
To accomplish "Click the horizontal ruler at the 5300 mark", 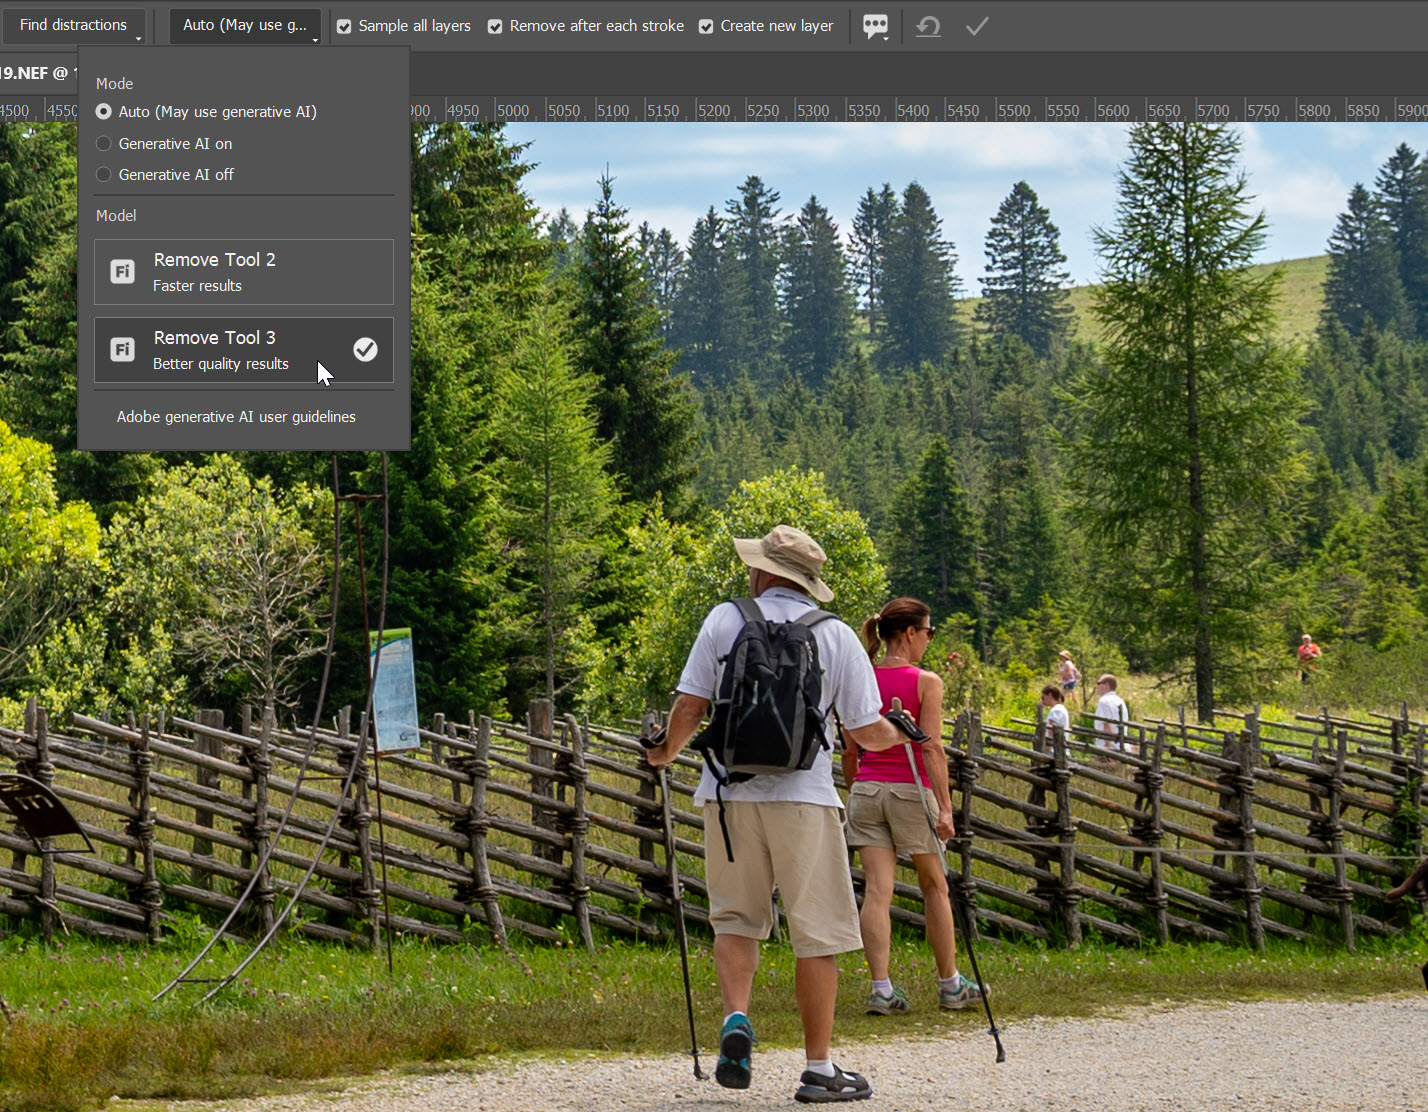I will click(813, 111).
